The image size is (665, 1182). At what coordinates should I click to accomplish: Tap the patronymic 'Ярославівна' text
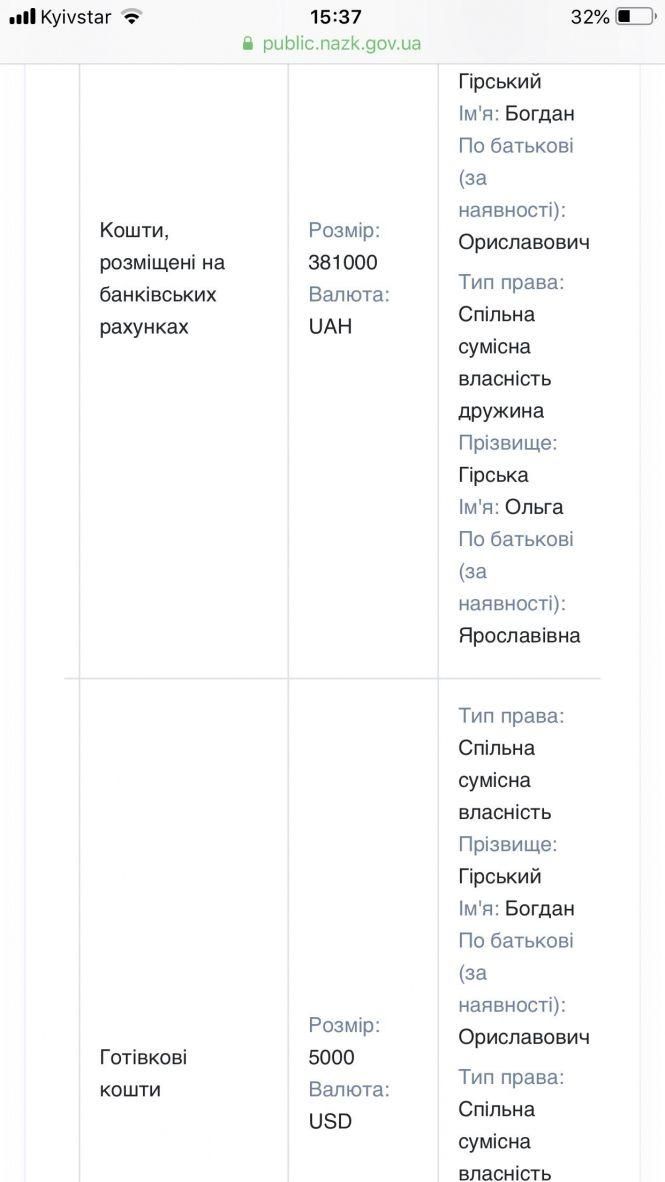pyautogui.click(x=519, y=636)
